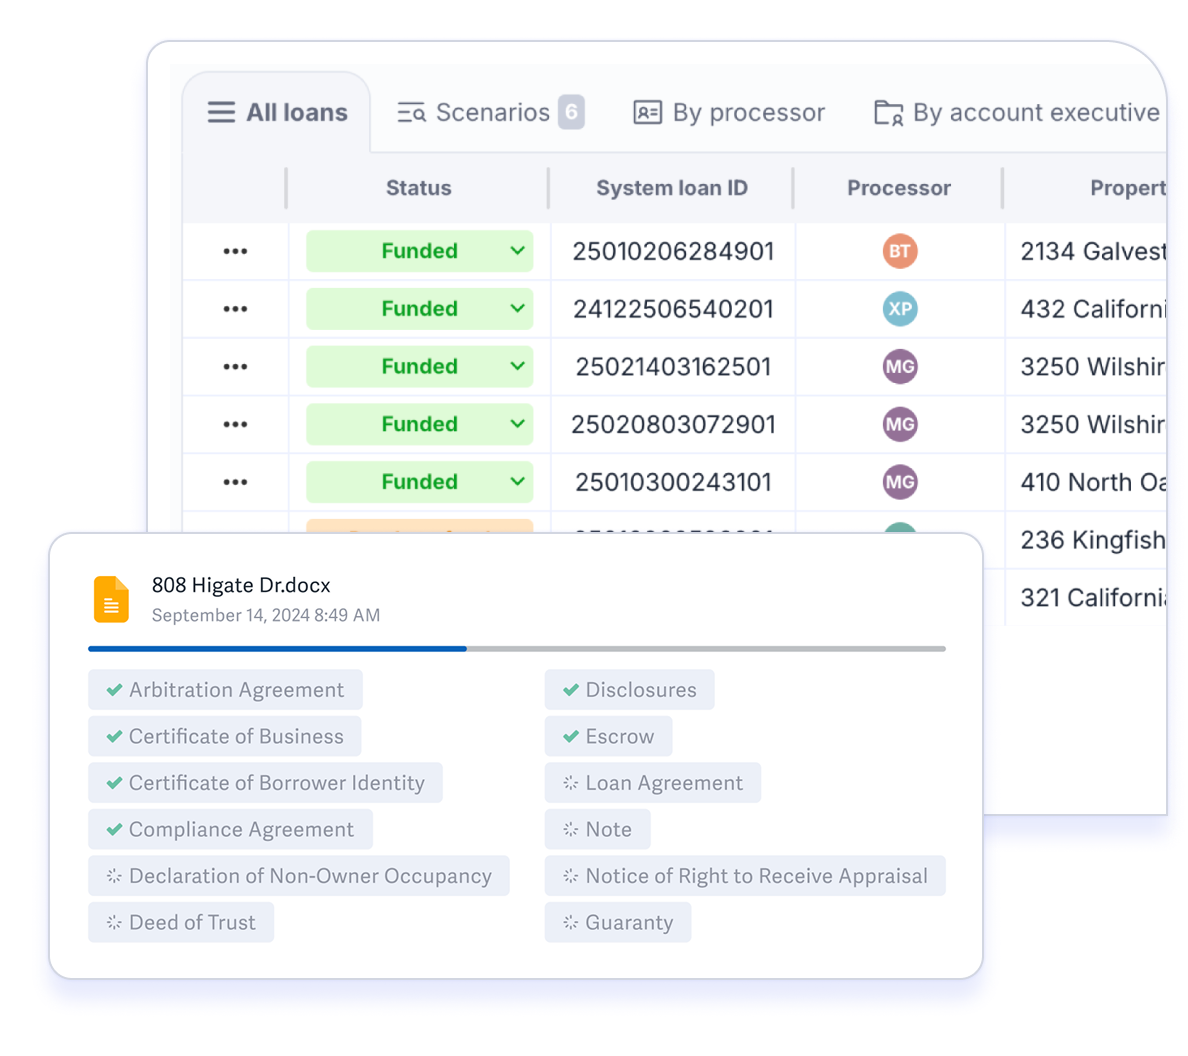Switch to the By account executive tab
Viewport: 1188px width, 1056px height.
pos(1016,113)
